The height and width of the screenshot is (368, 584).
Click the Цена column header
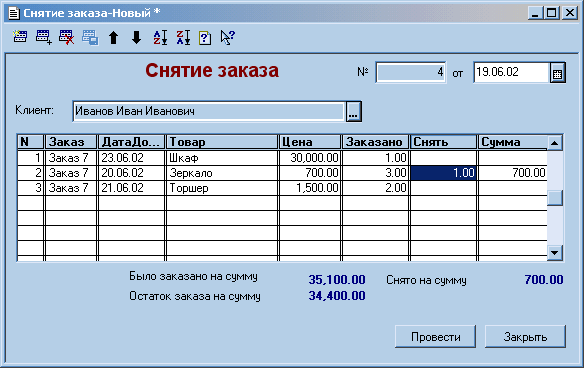point(310,142)
